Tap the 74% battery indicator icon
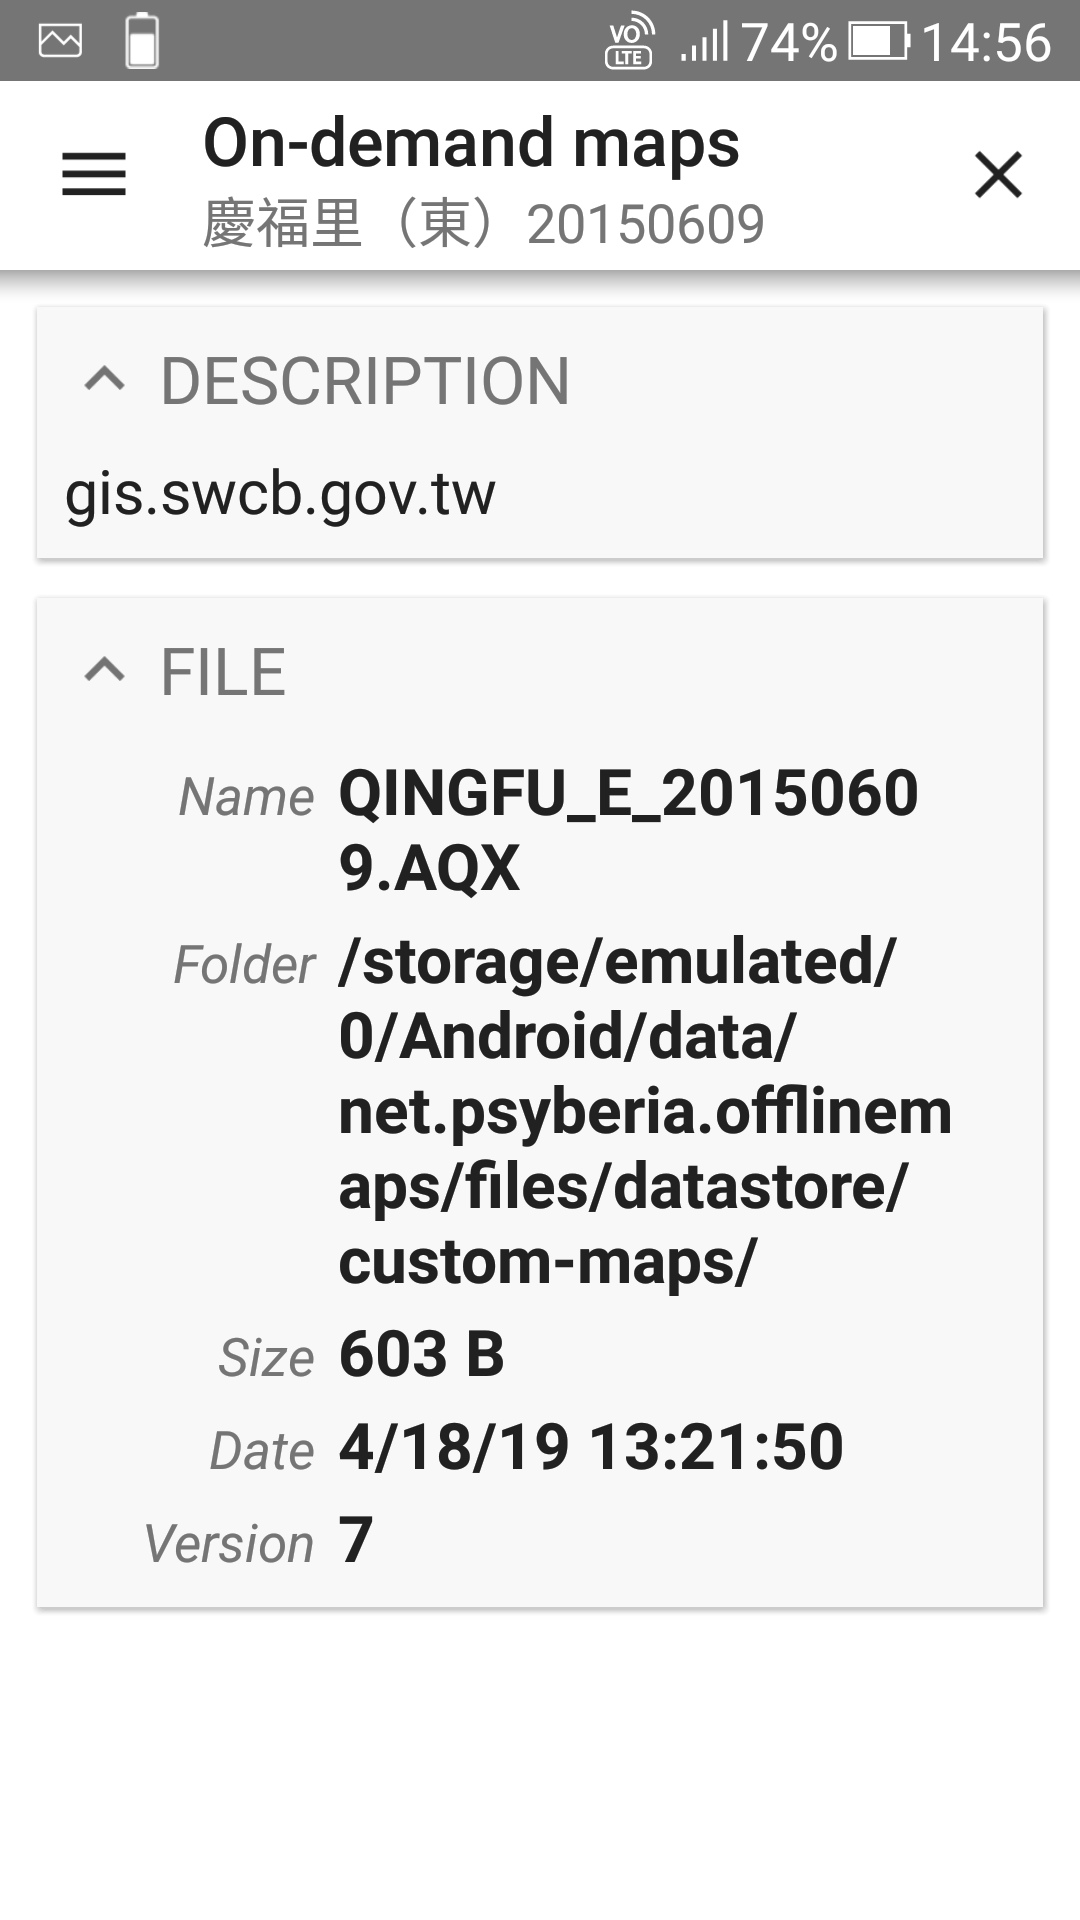This screenshot has height=1920, width=1080. click(879, 42)
